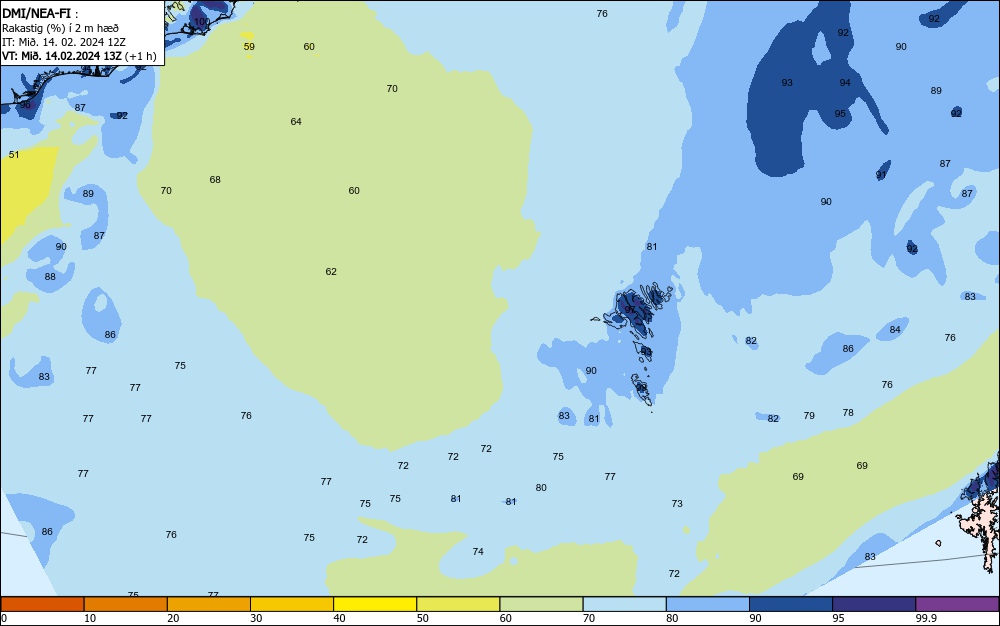Click the purple swatch above 99.9

[x=957, y=604]
